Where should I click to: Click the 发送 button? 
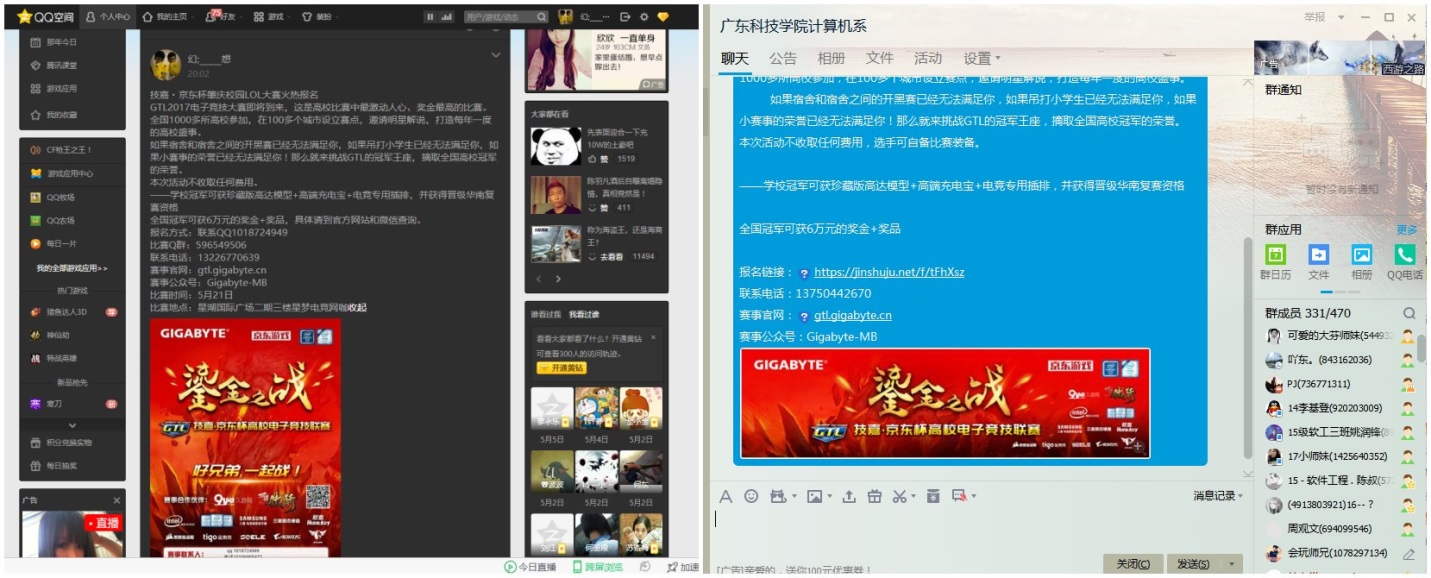coord(1193,564)
